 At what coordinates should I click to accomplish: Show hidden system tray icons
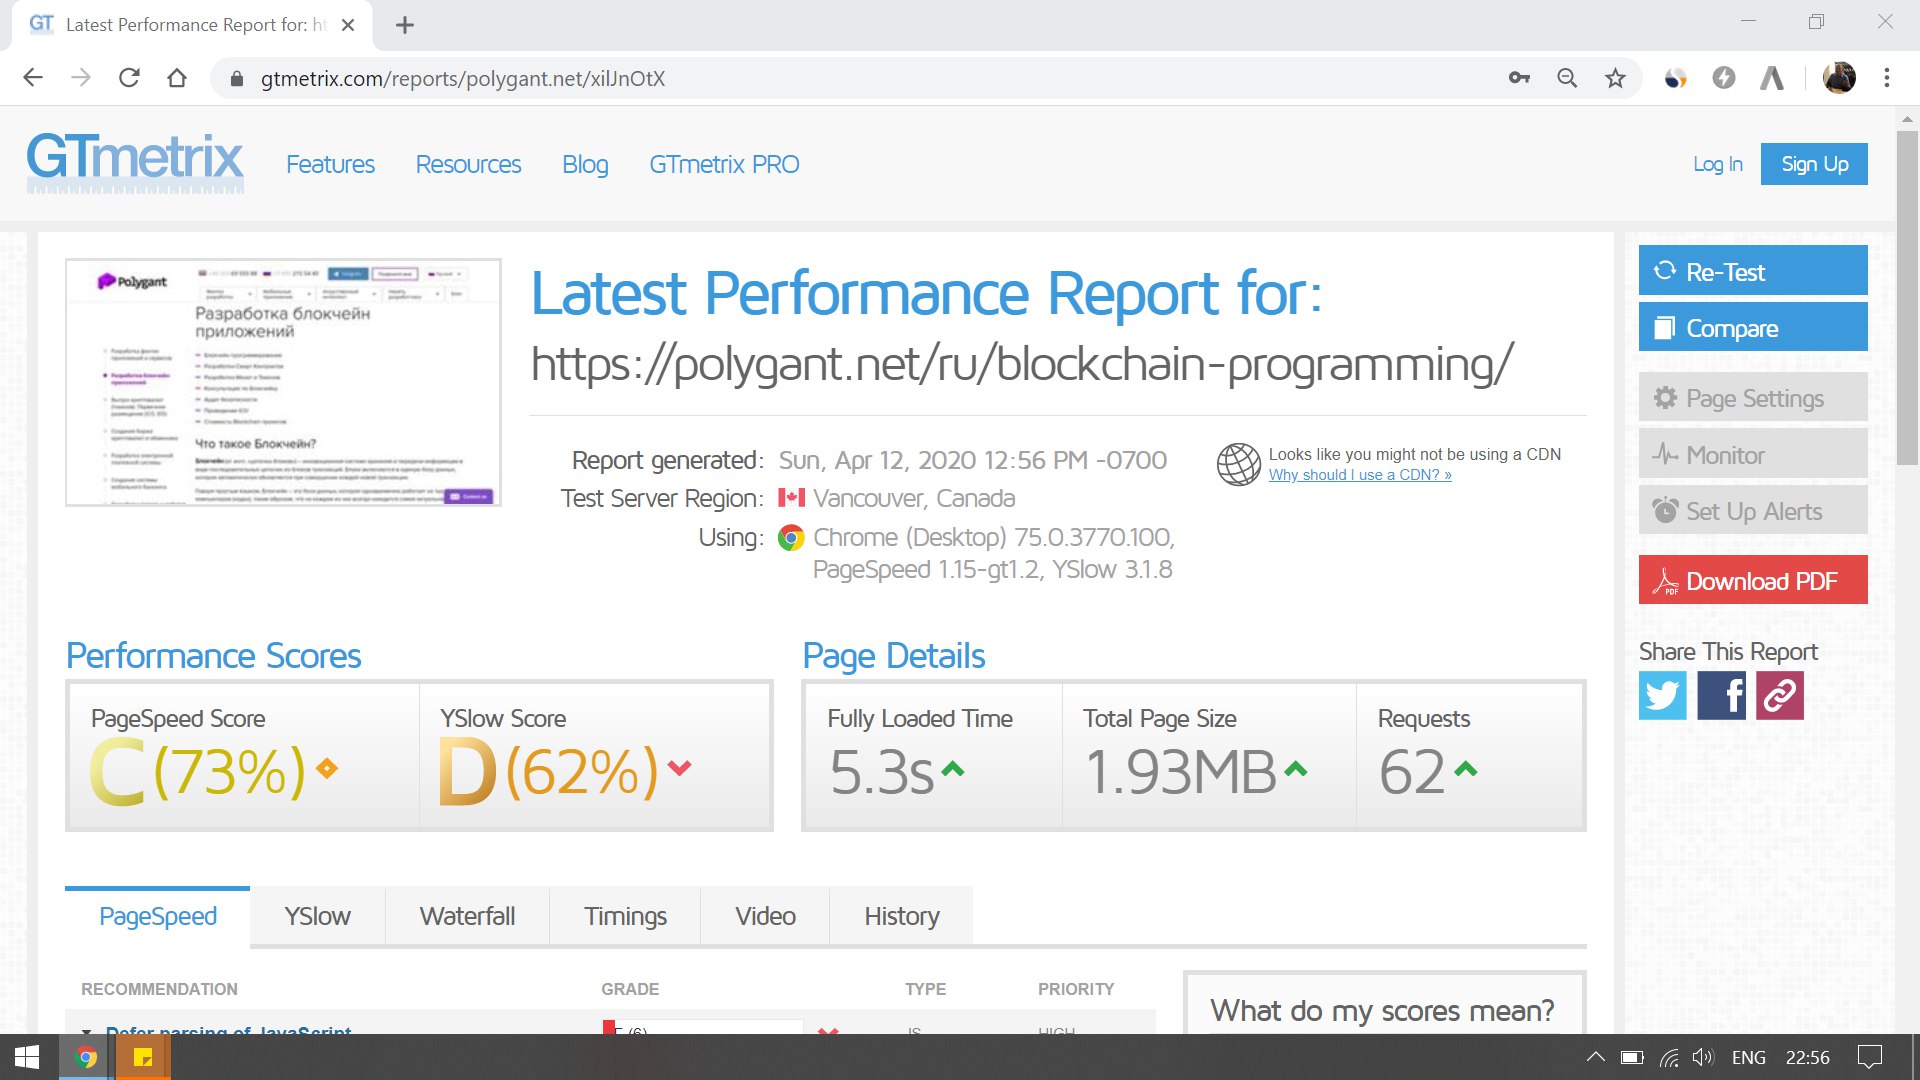coord(1596,1057)
